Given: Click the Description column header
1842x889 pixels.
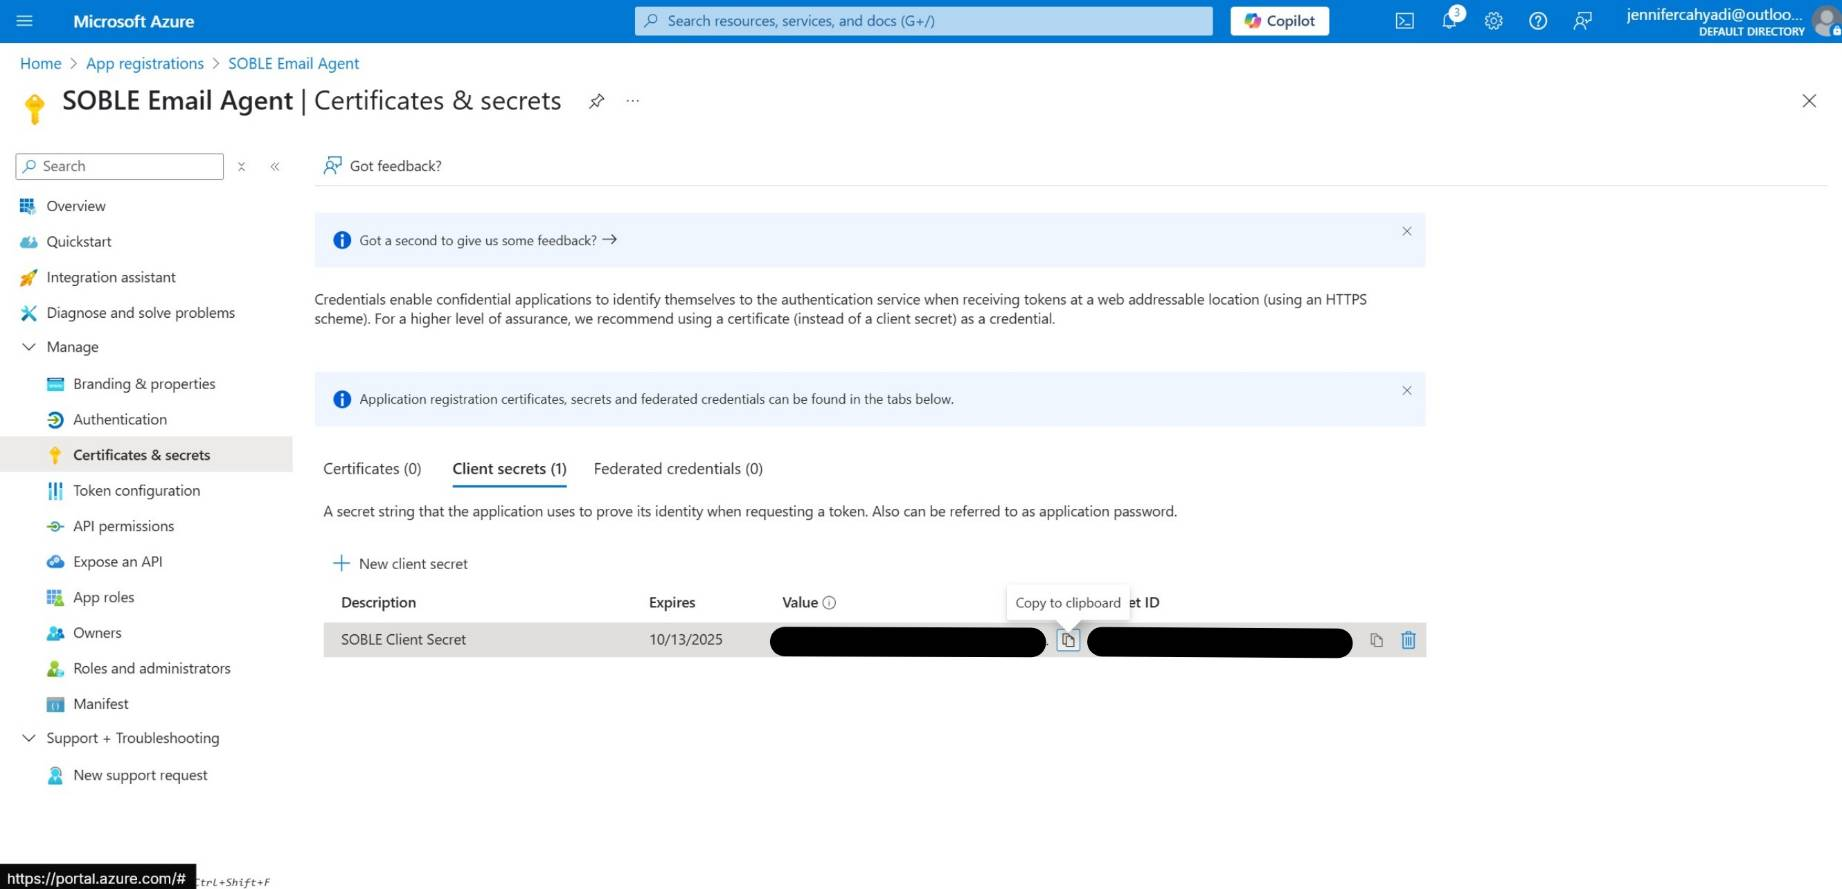Looking at the screenshot, I should [378, 603].
